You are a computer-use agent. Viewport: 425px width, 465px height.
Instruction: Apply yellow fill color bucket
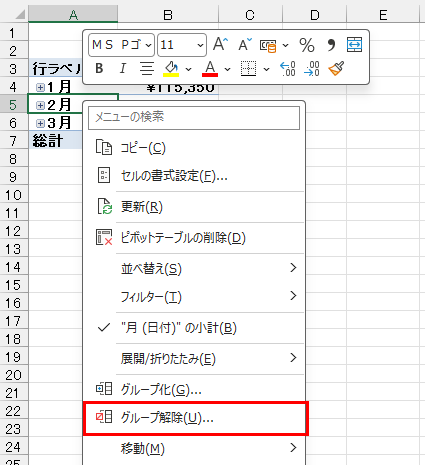point(171,69)
